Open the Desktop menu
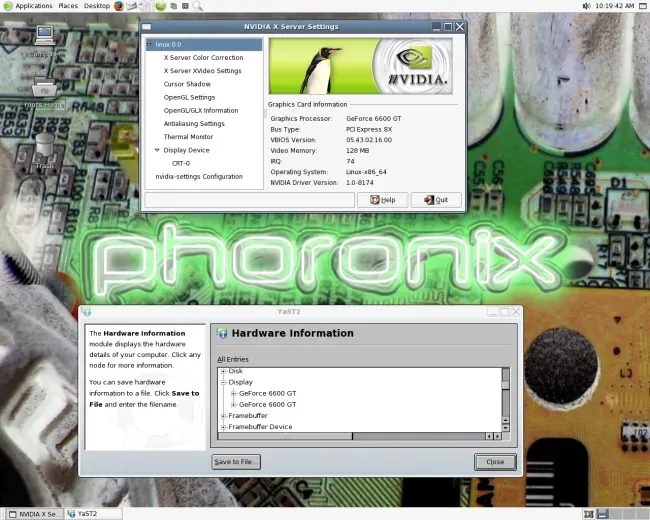The width and height of the screenshot is (650, 520). click(x=97, y=6)
